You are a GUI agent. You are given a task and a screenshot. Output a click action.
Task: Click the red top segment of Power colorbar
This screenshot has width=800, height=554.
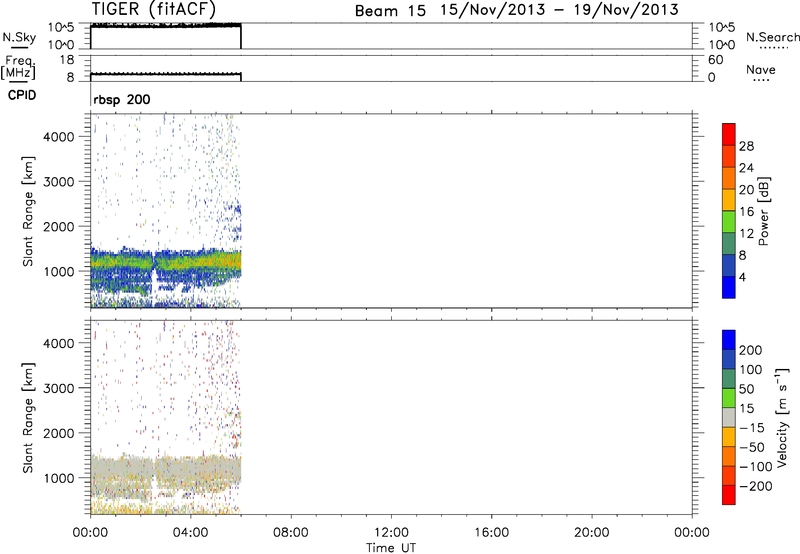pyautogui.click(x=729, y=134)
